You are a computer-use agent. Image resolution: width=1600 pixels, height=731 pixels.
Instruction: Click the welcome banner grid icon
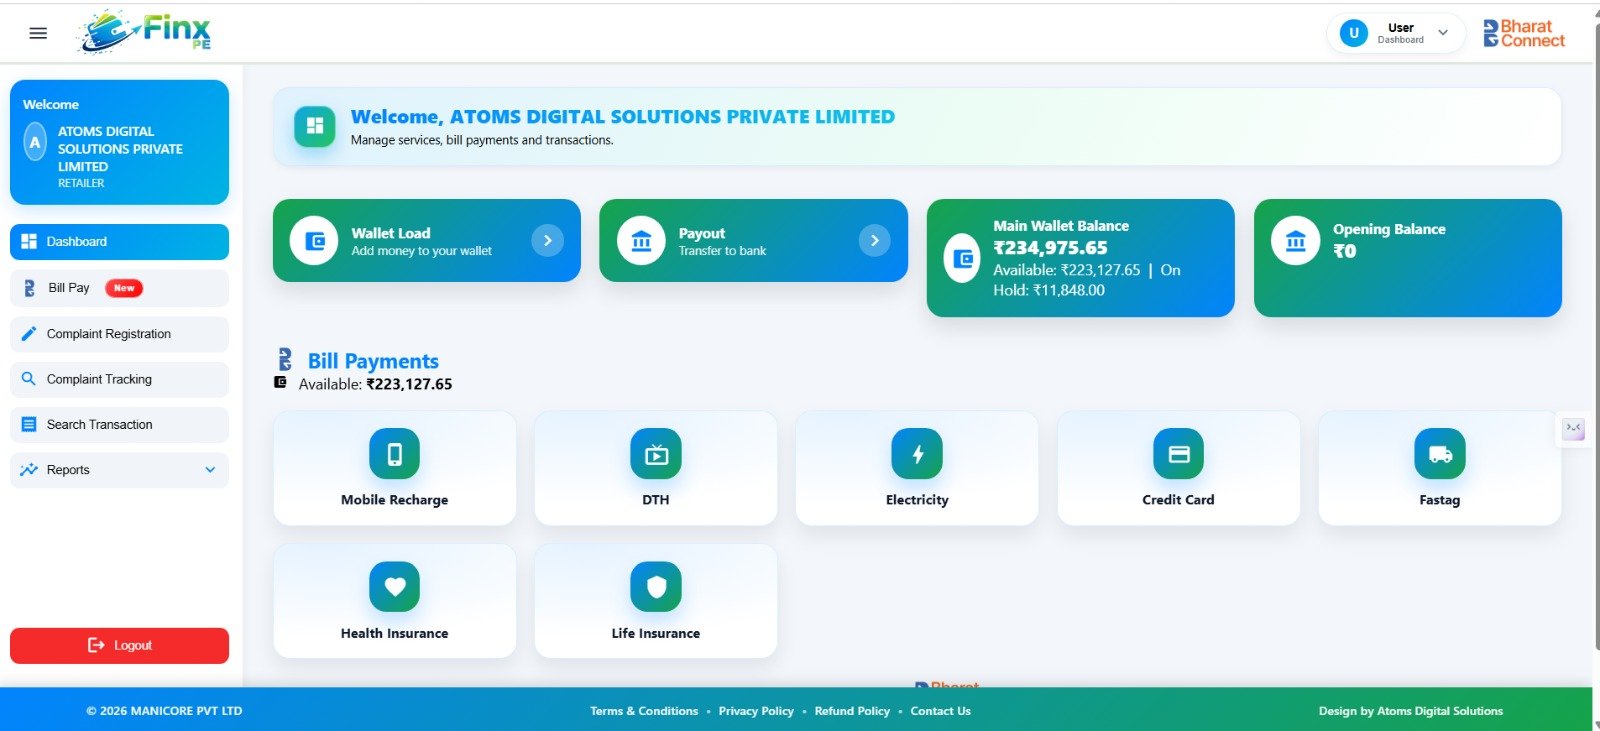coord(315,126)
